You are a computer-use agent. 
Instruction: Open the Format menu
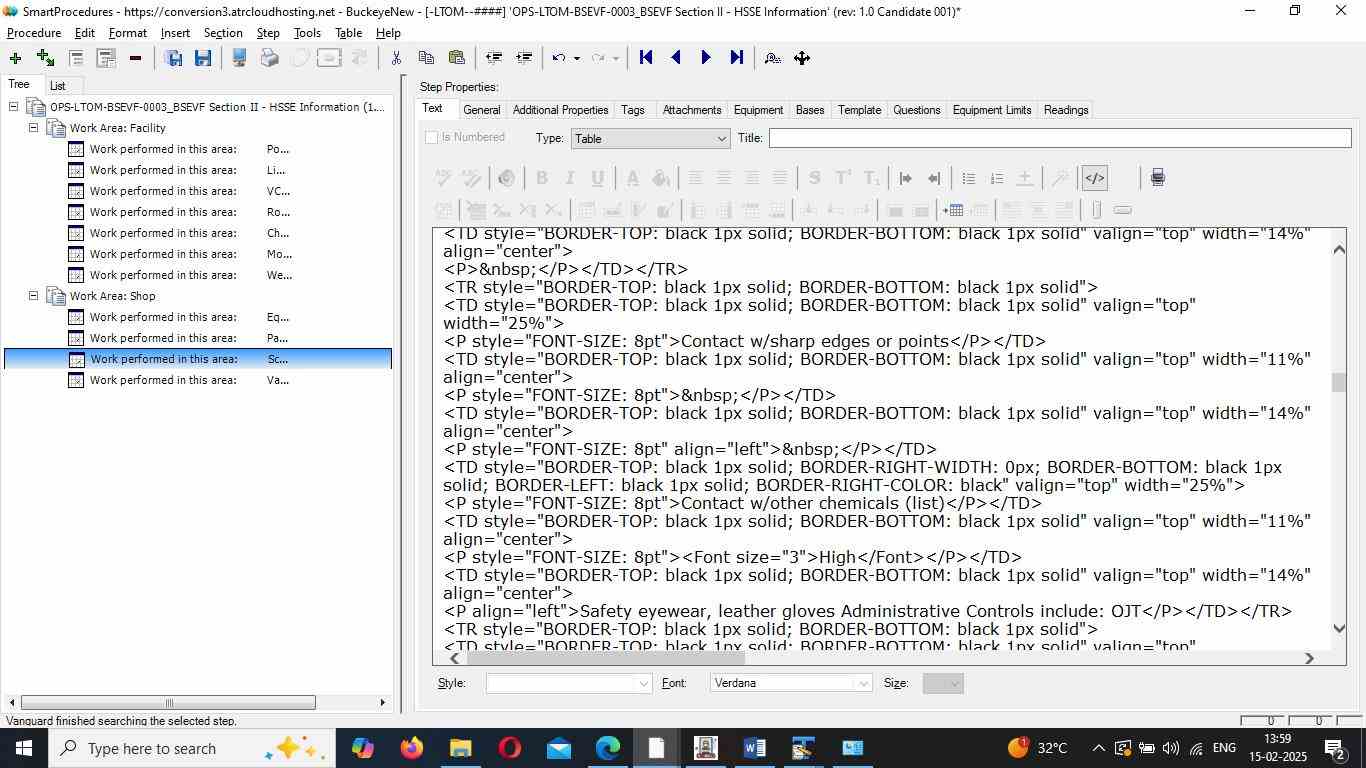(128, 33)
